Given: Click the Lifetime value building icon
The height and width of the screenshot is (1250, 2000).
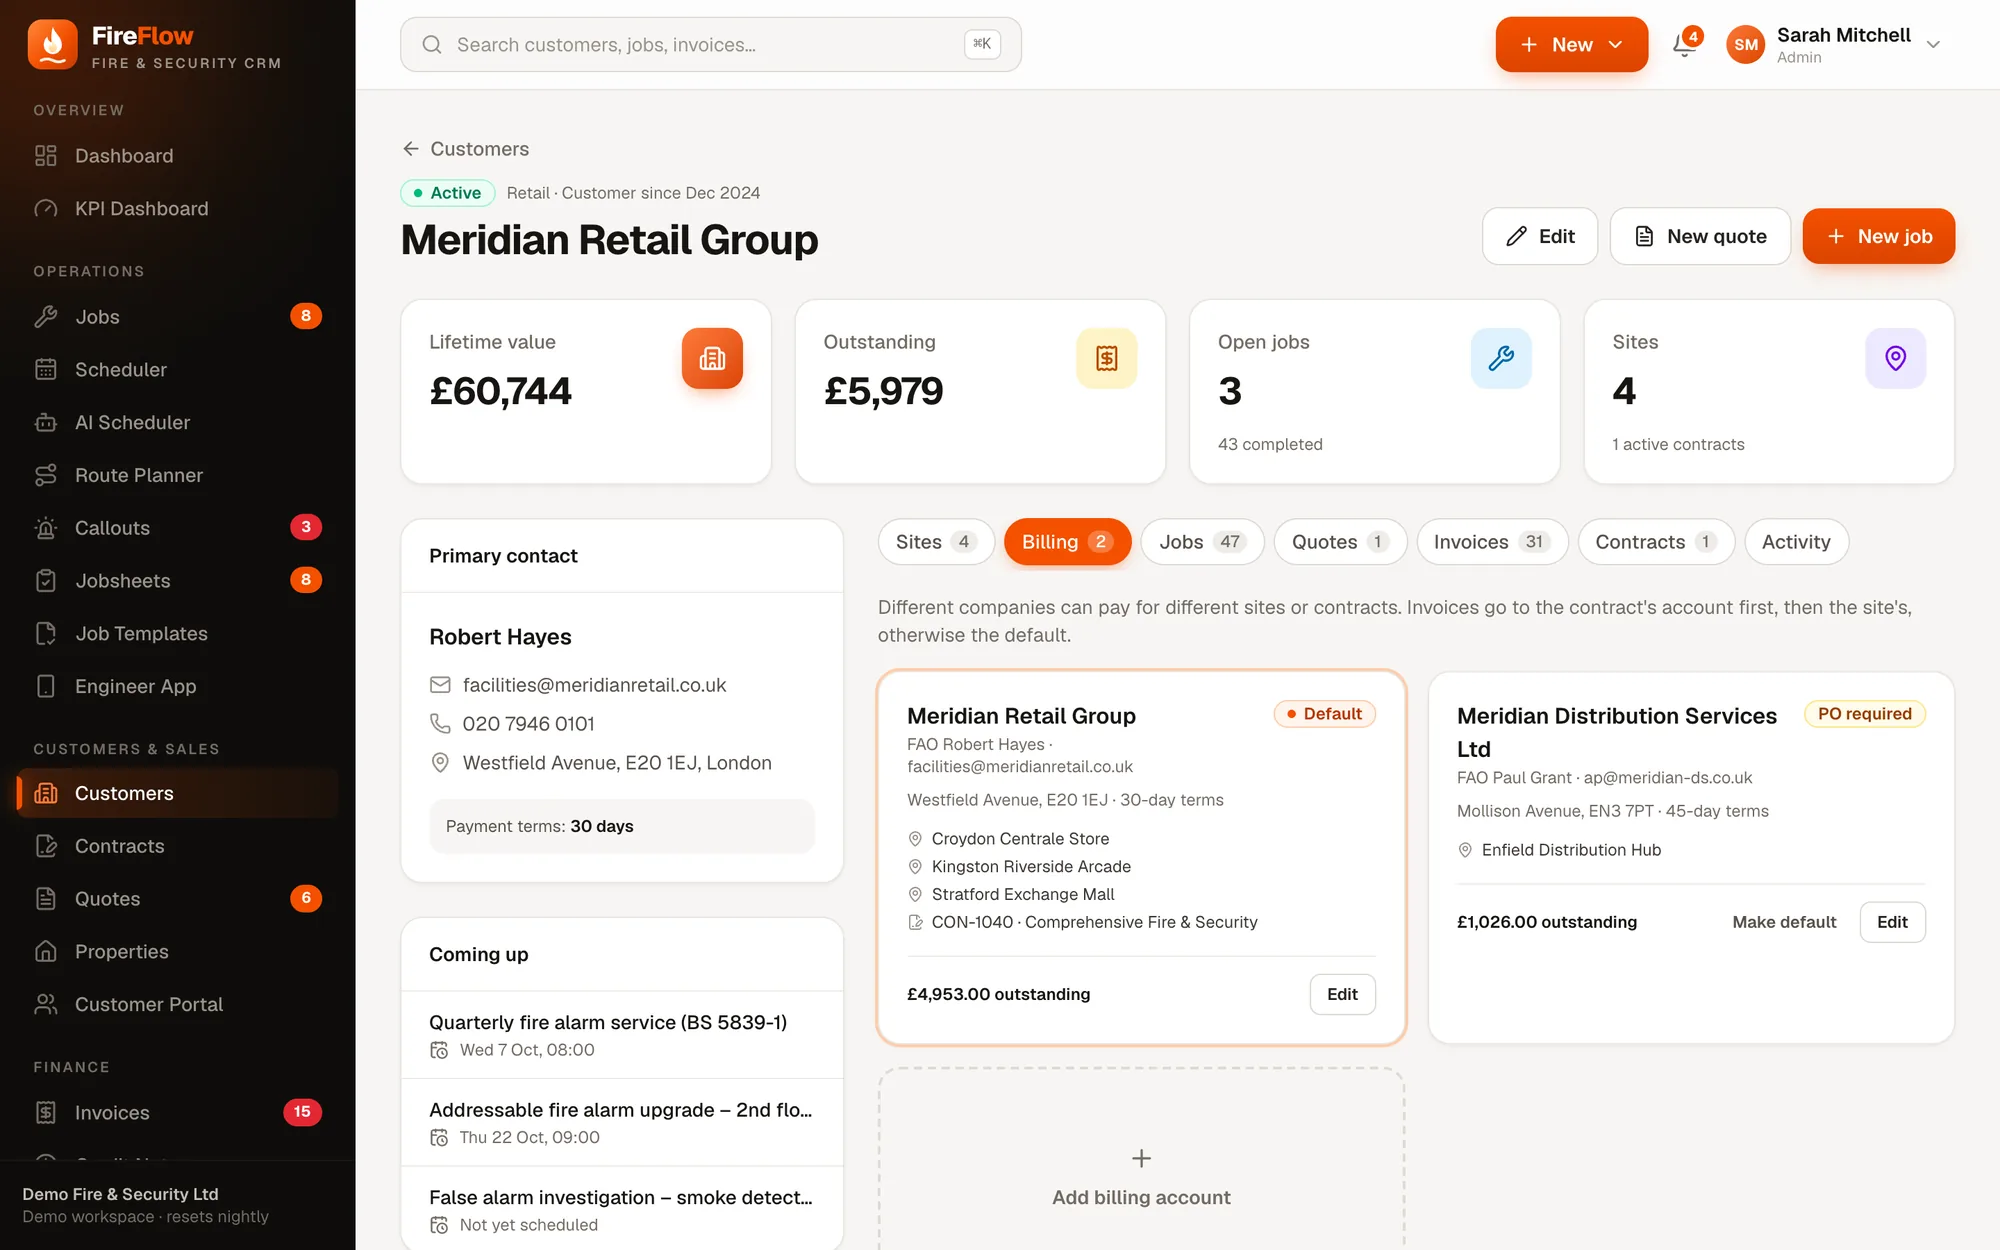Looking at the screenshot, I should (x=712, y=358).
